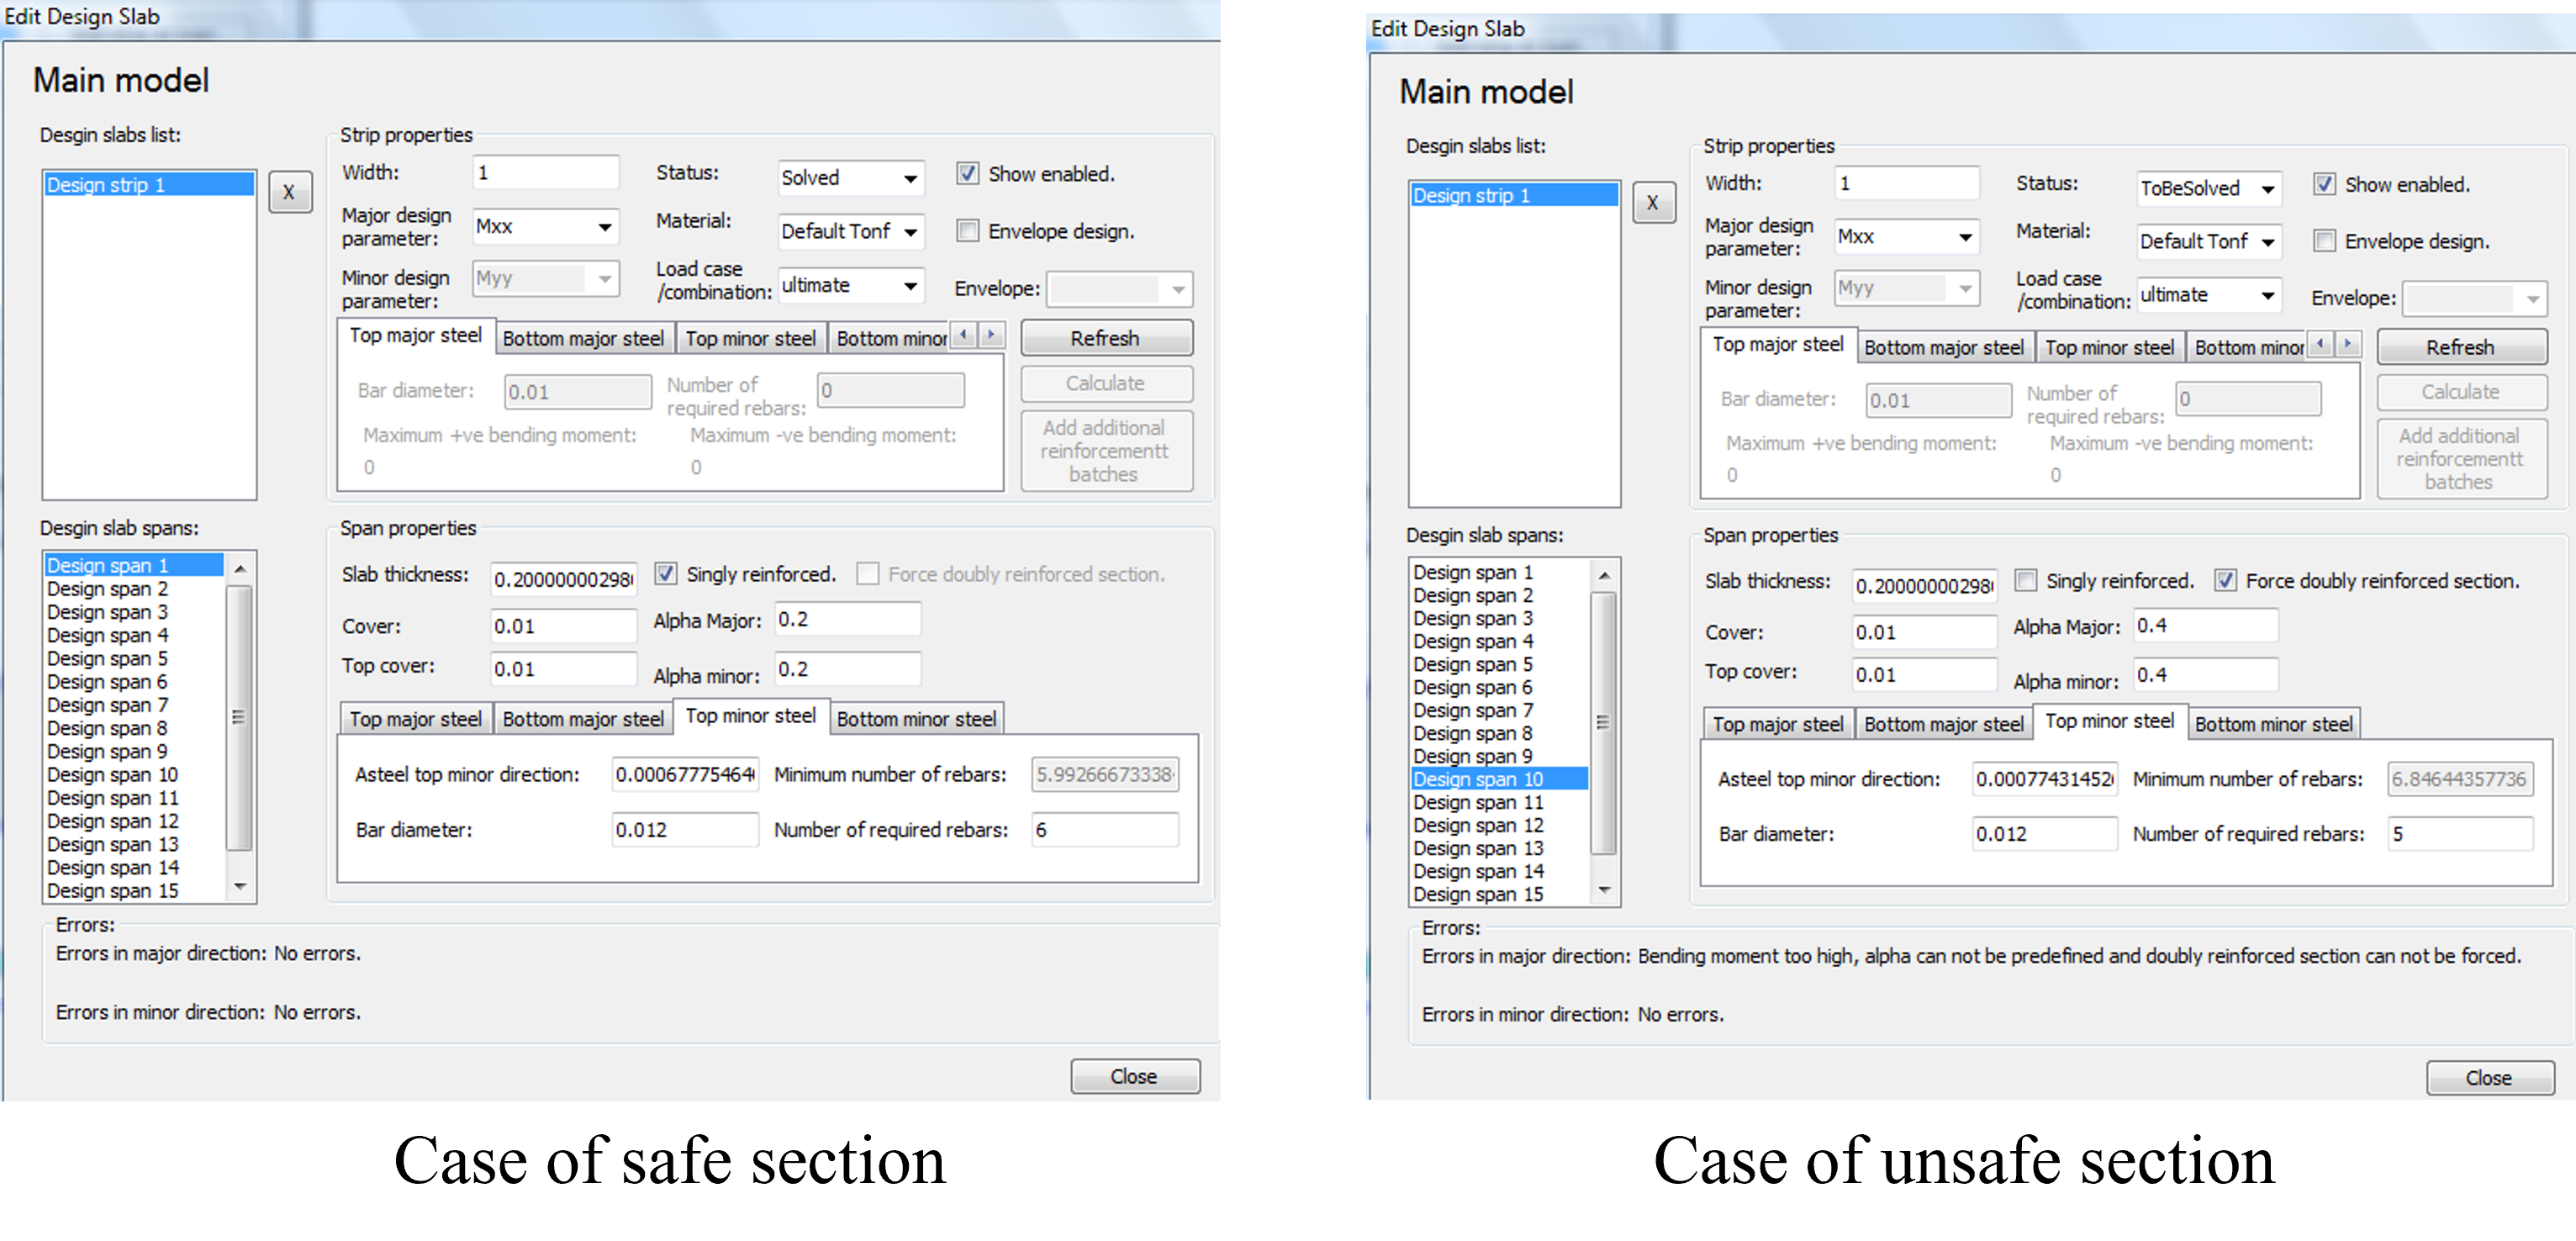Click X icon to remove Design strip 1 left
This screenshot has height=1241, width=2576.
(286, 193)
